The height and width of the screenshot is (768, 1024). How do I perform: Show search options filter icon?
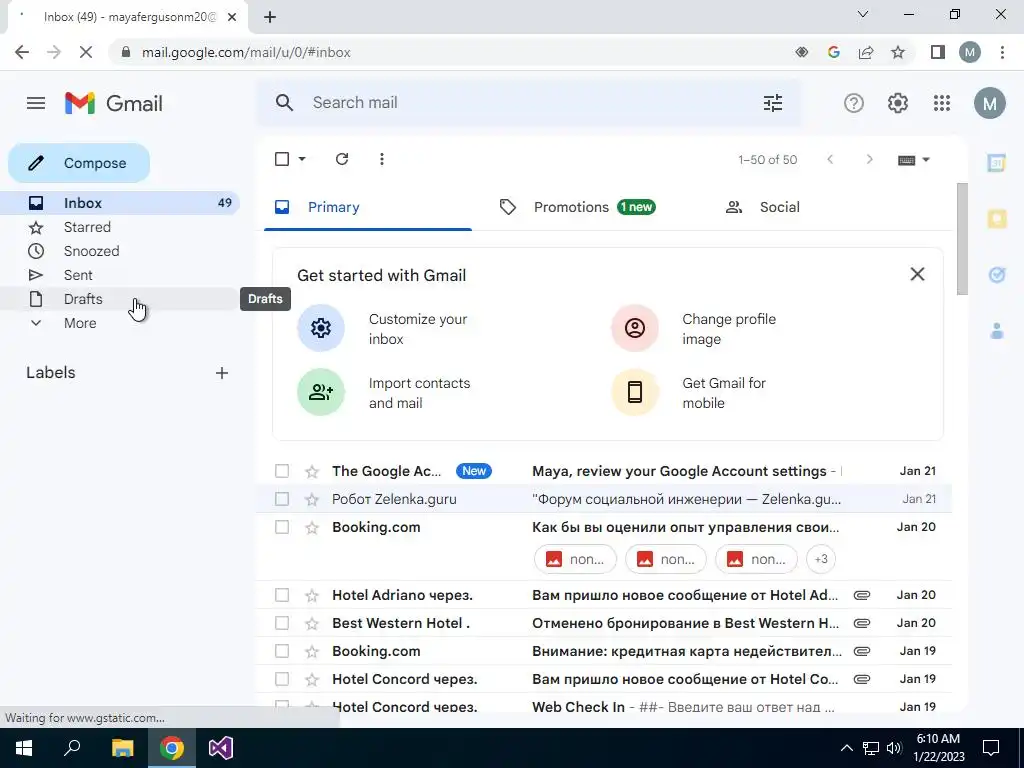[773, 103]
